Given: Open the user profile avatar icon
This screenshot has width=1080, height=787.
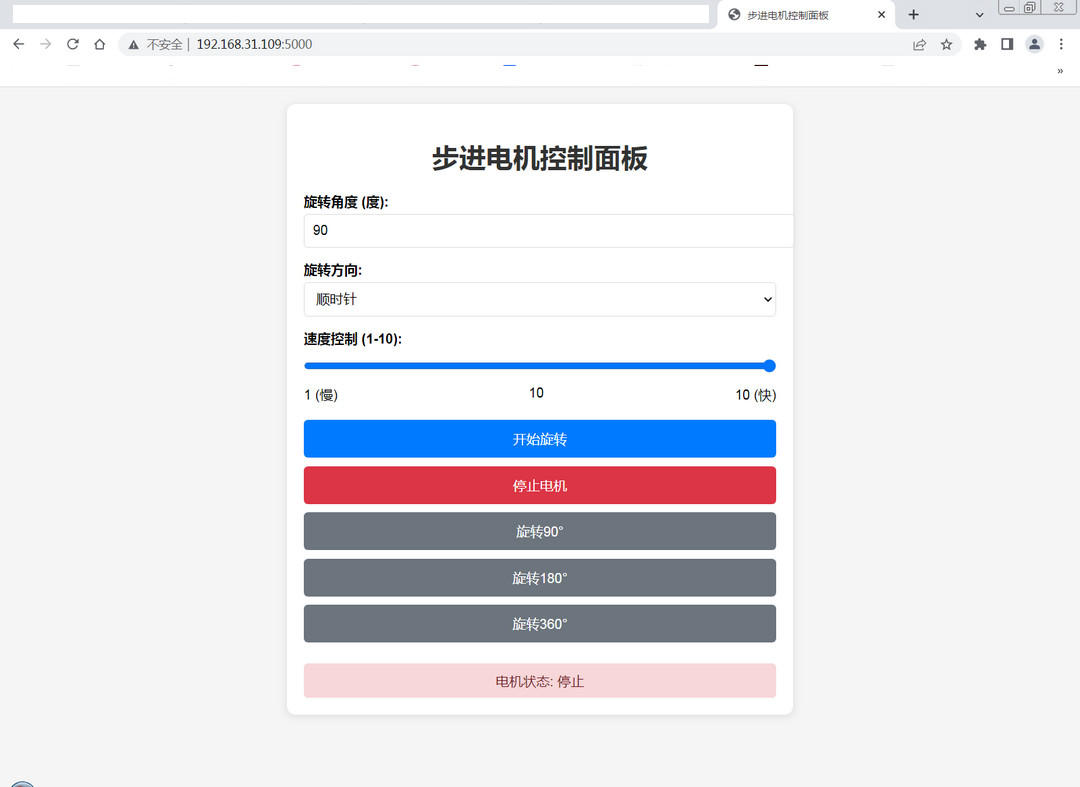Looking at the screenshot, I should pyautogui.click(x=1034, y=44).
